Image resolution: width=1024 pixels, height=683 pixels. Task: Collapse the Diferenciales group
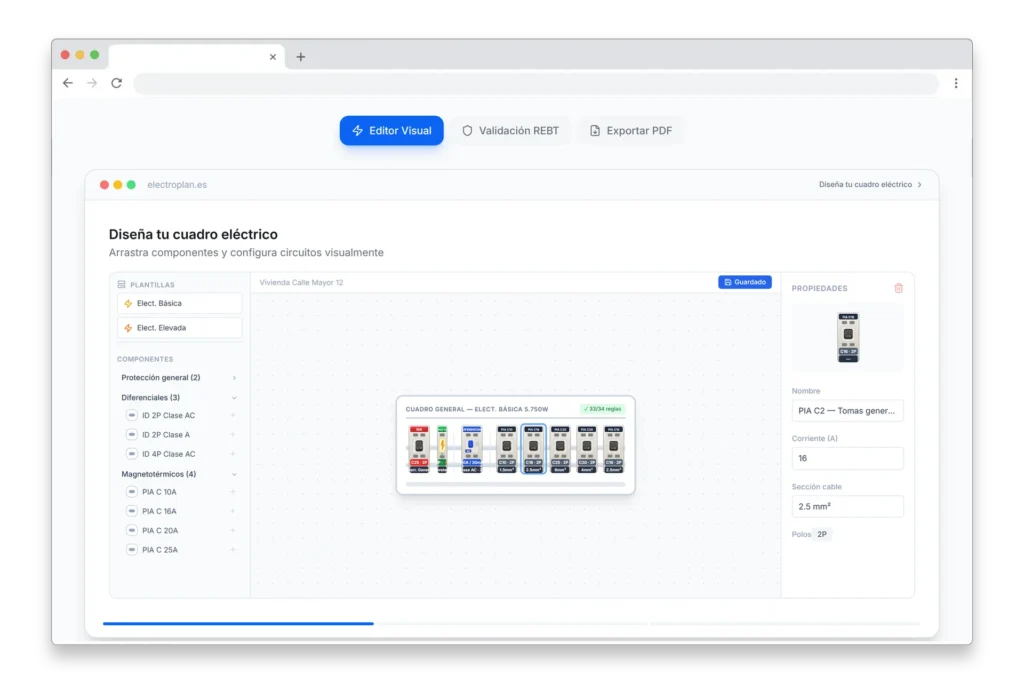tap(178, 397)
